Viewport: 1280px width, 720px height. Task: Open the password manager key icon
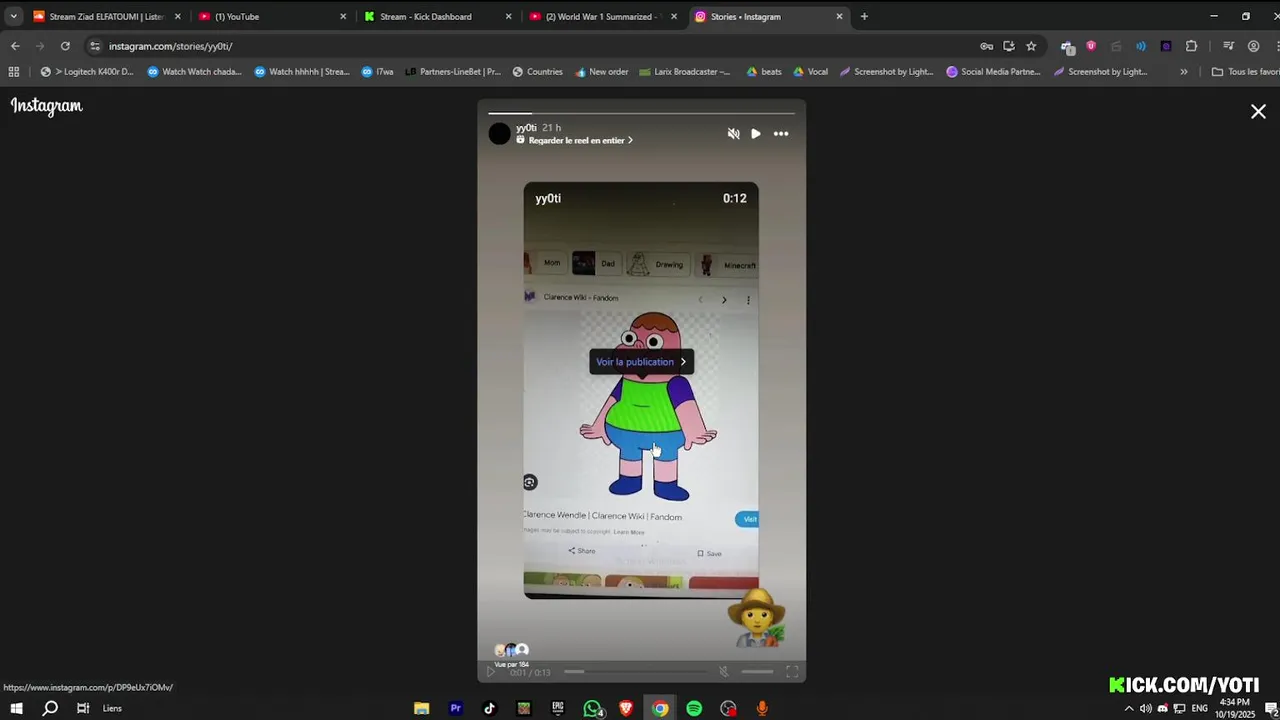[x=986, y=46]
